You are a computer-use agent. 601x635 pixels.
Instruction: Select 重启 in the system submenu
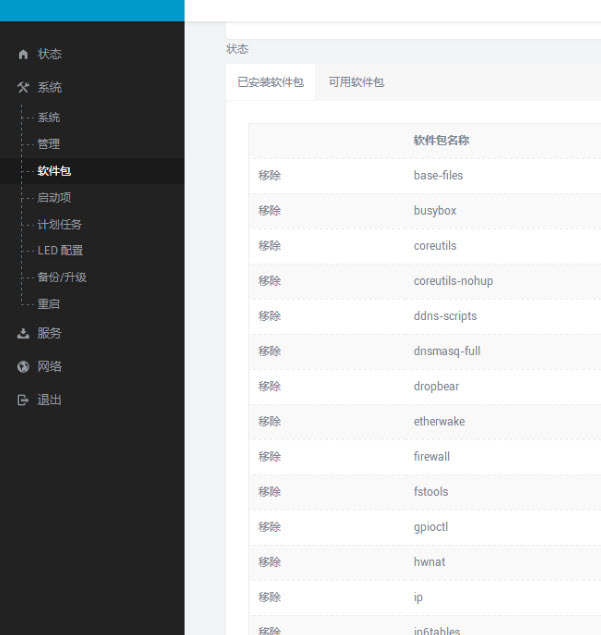click(x=49, y=304)
